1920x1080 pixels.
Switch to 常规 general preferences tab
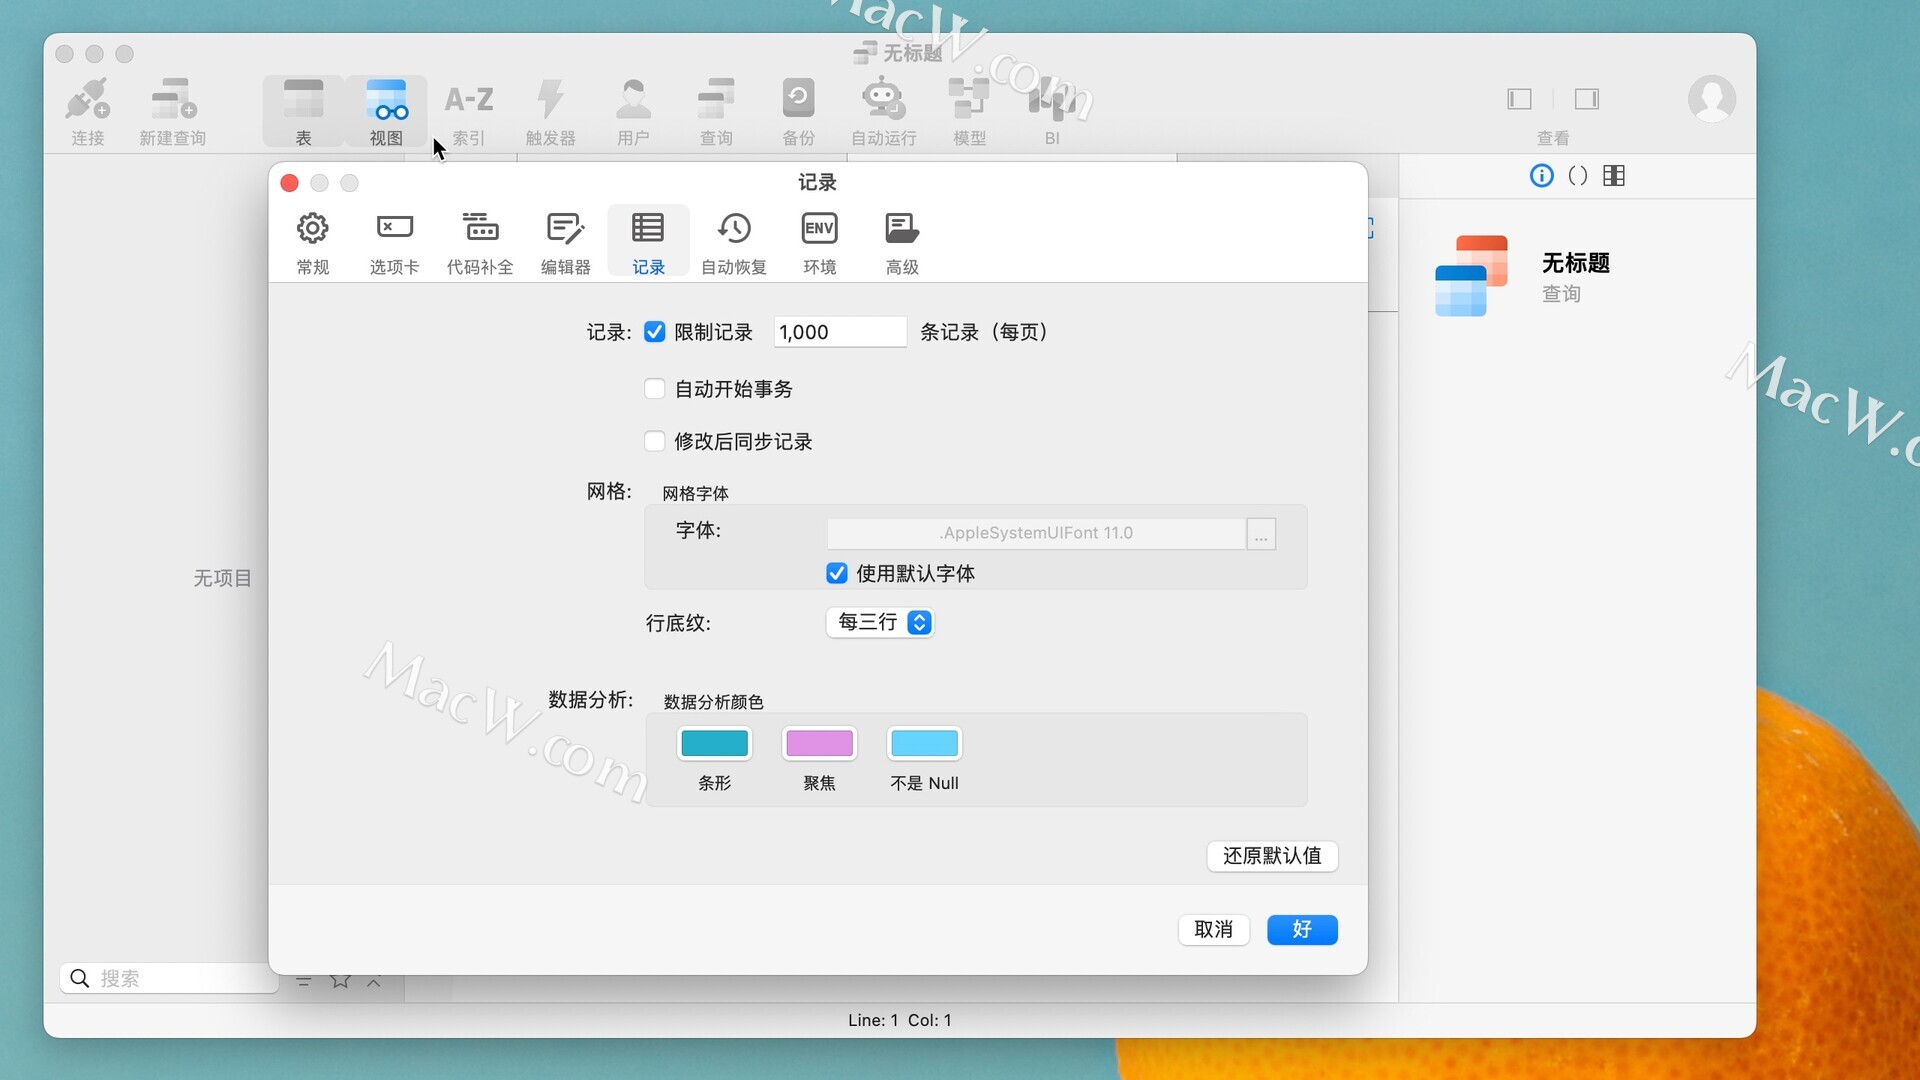(x=313, y=243)
